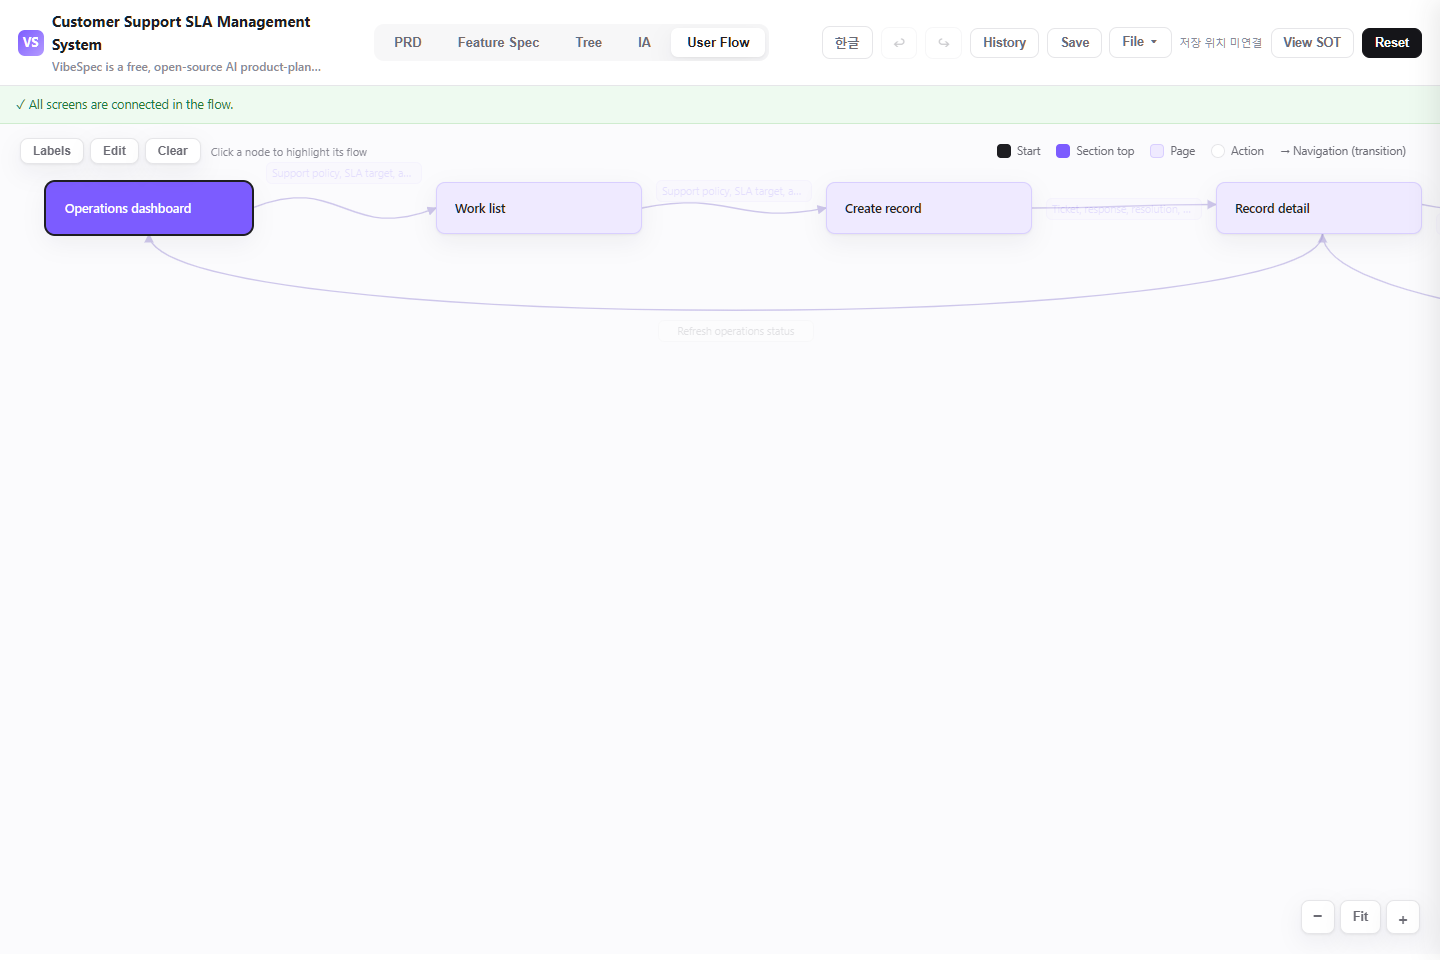
Task: Switch to the Feature Spec tab
Action: tap(498, 43)
